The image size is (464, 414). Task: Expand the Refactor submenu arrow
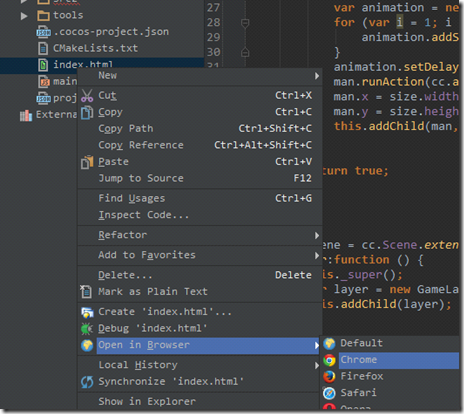pos(317,236)
